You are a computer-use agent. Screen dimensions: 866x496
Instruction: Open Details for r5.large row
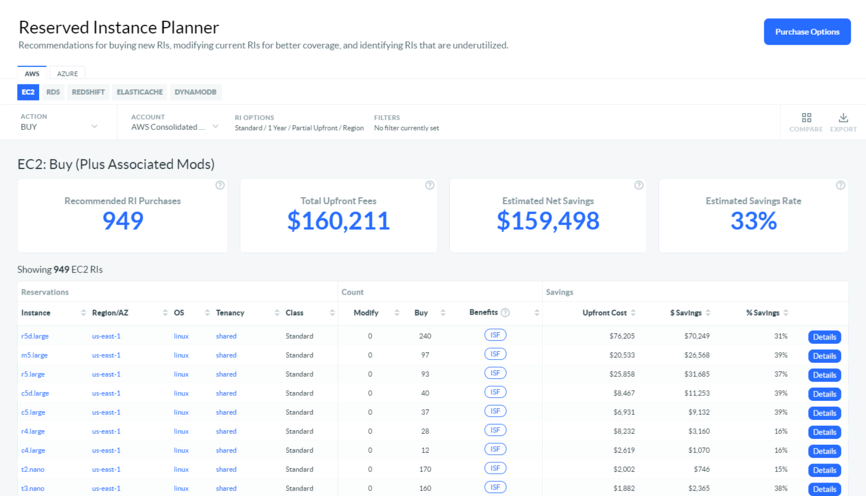point(825,375)
